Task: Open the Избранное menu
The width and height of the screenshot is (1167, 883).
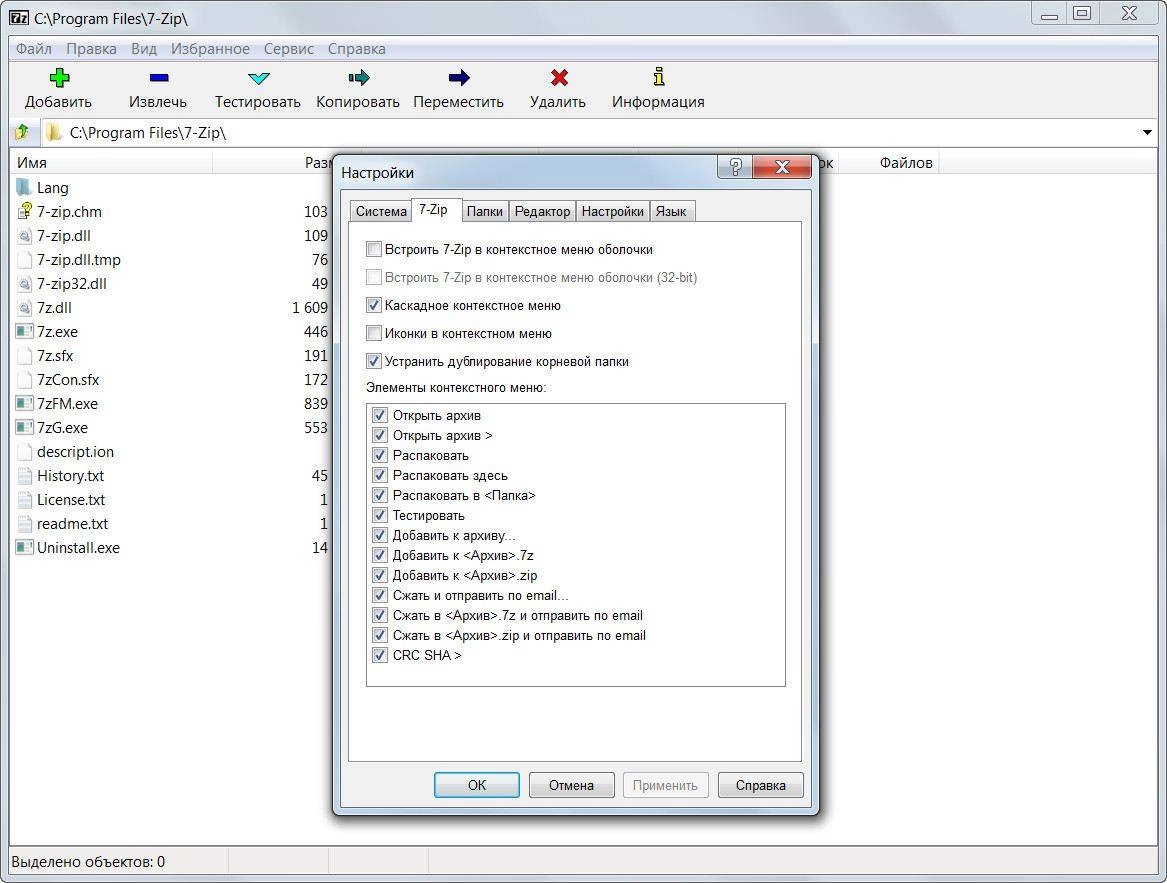Action: 210,49
